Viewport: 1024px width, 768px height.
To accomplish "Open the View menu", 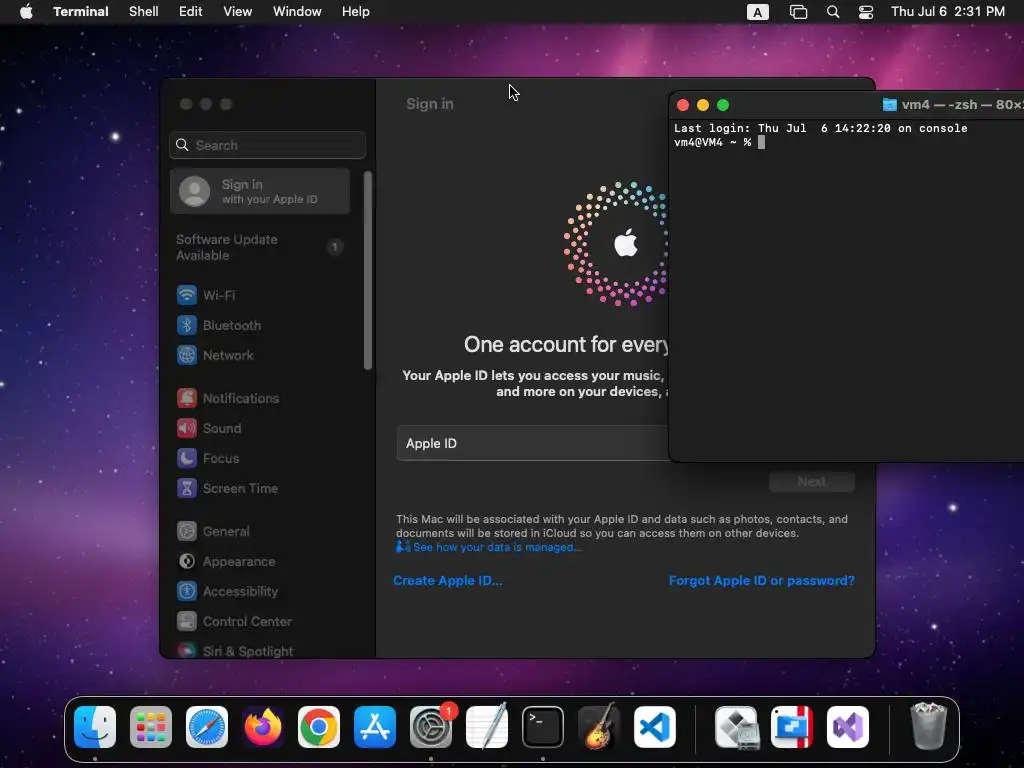I will coord(237,12).
